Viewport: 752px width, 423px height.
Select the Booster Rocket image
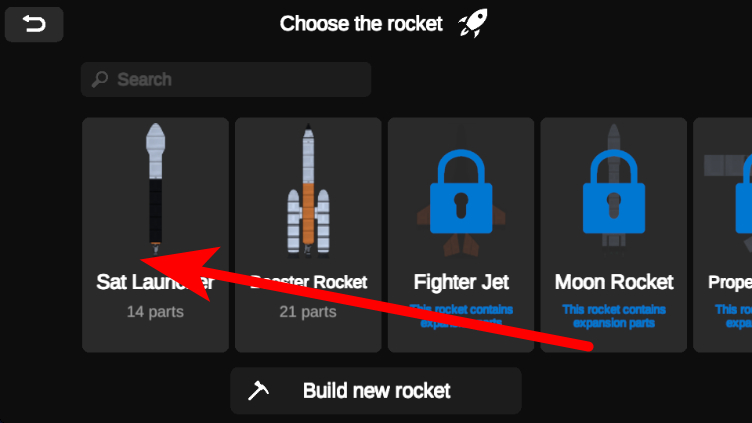[308, 188]
